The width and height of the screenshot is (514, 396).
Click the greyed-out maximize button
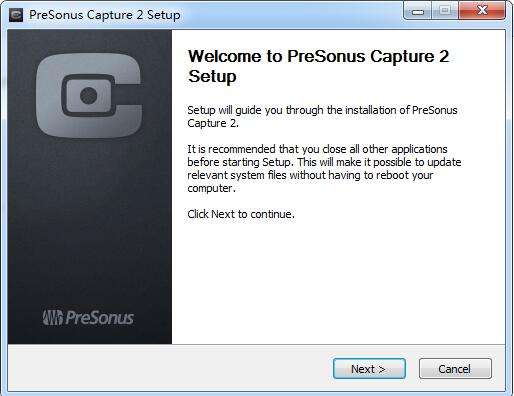point(445,11)
